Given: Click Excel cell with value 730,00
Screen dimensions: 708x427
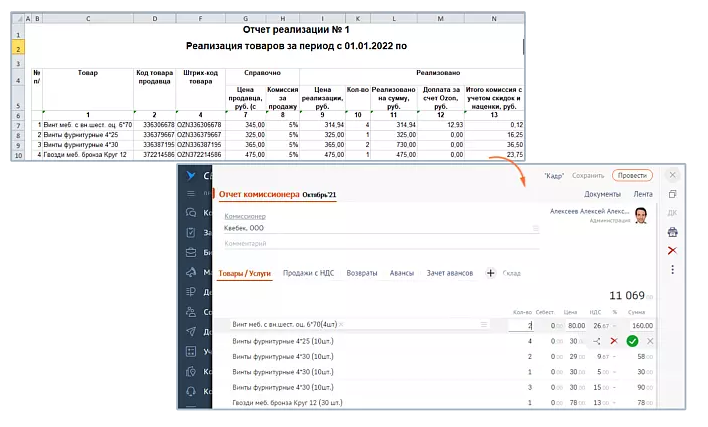Looking at the screenshot, I should point(394,145).
